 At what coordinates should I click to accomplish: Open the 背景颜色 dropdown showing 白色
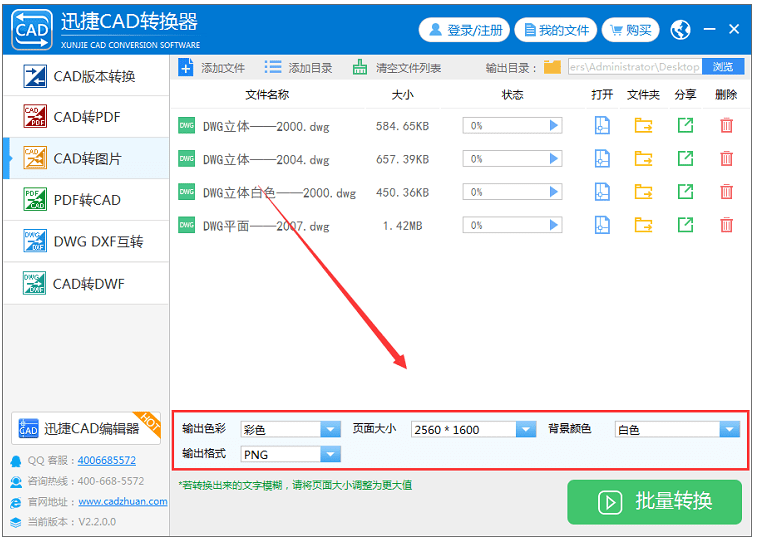coord(677,429)
